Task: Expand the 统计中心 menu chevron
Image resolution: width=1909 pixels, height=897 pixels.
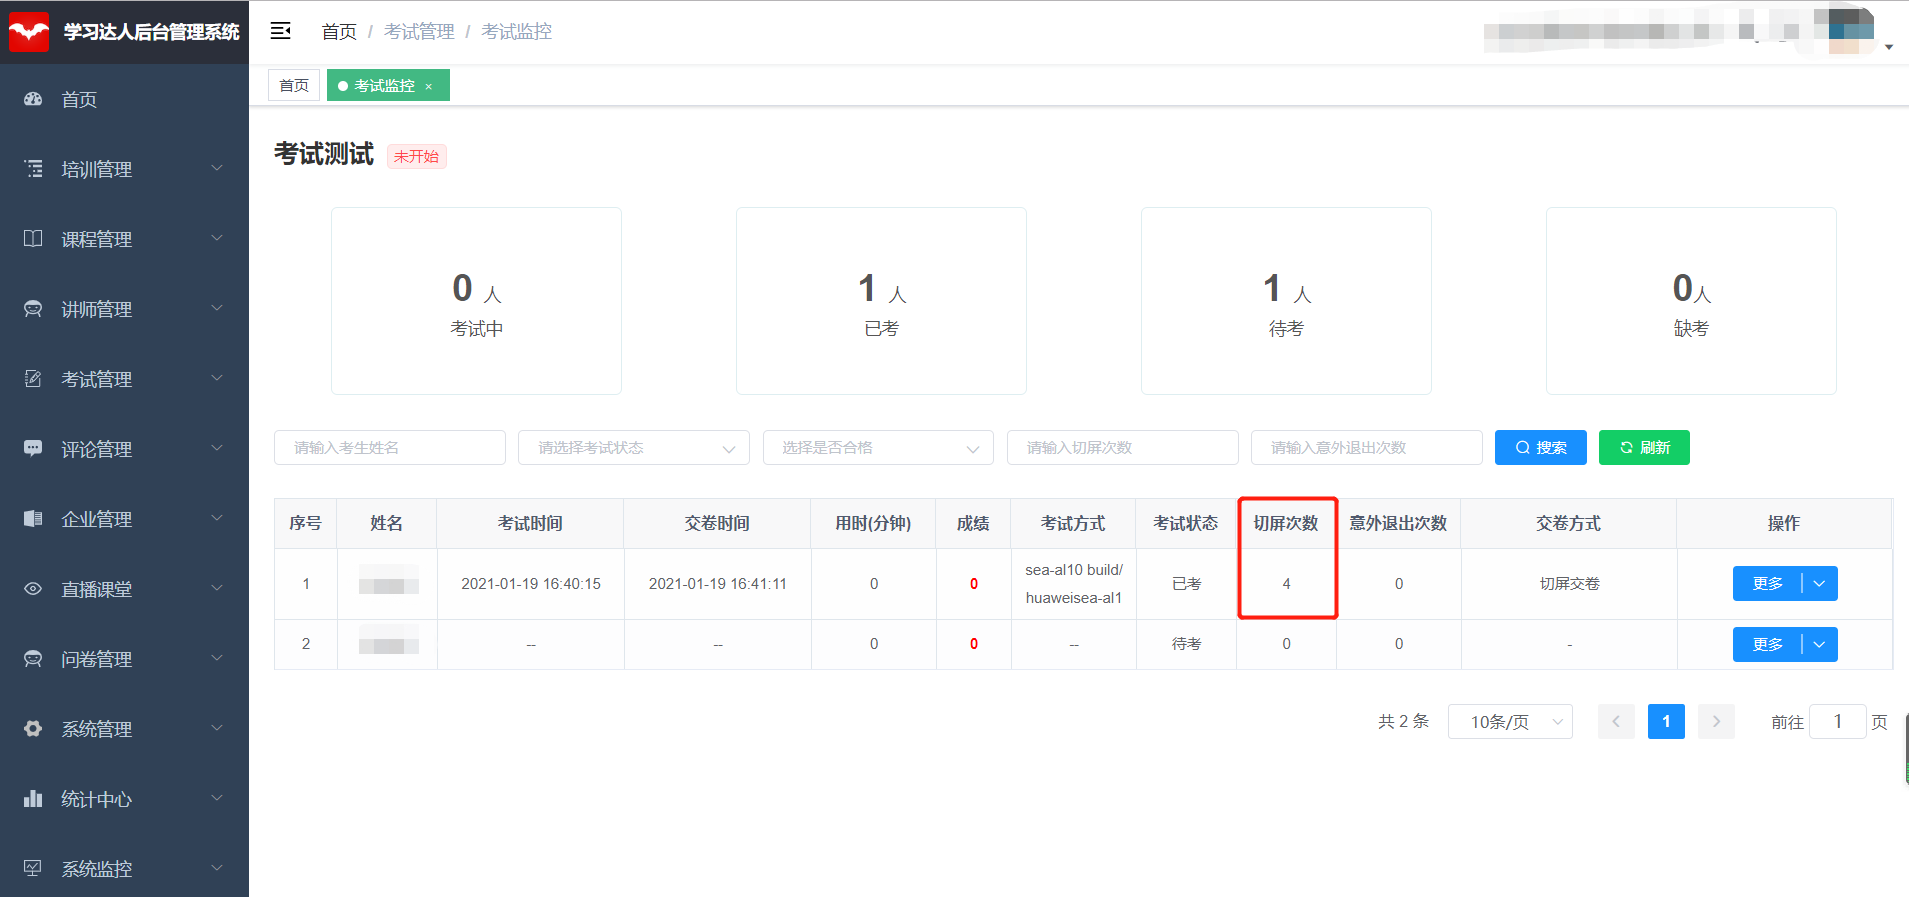Action: [217, 799]
